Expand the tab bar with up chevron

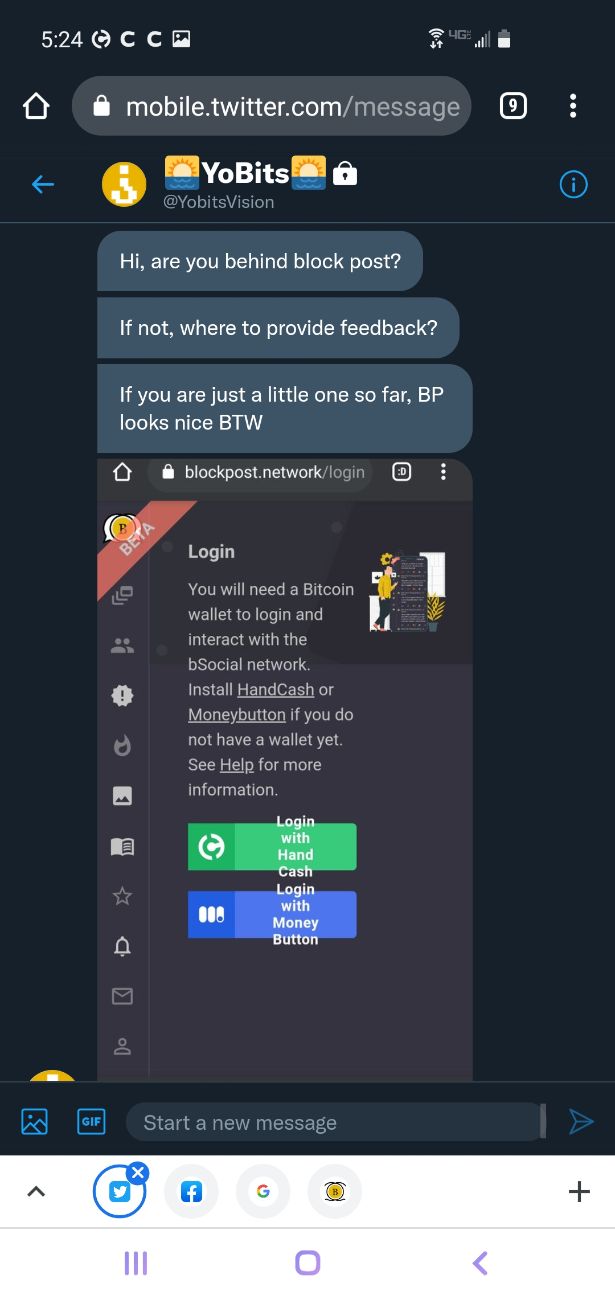click(x=36, y=1191)
